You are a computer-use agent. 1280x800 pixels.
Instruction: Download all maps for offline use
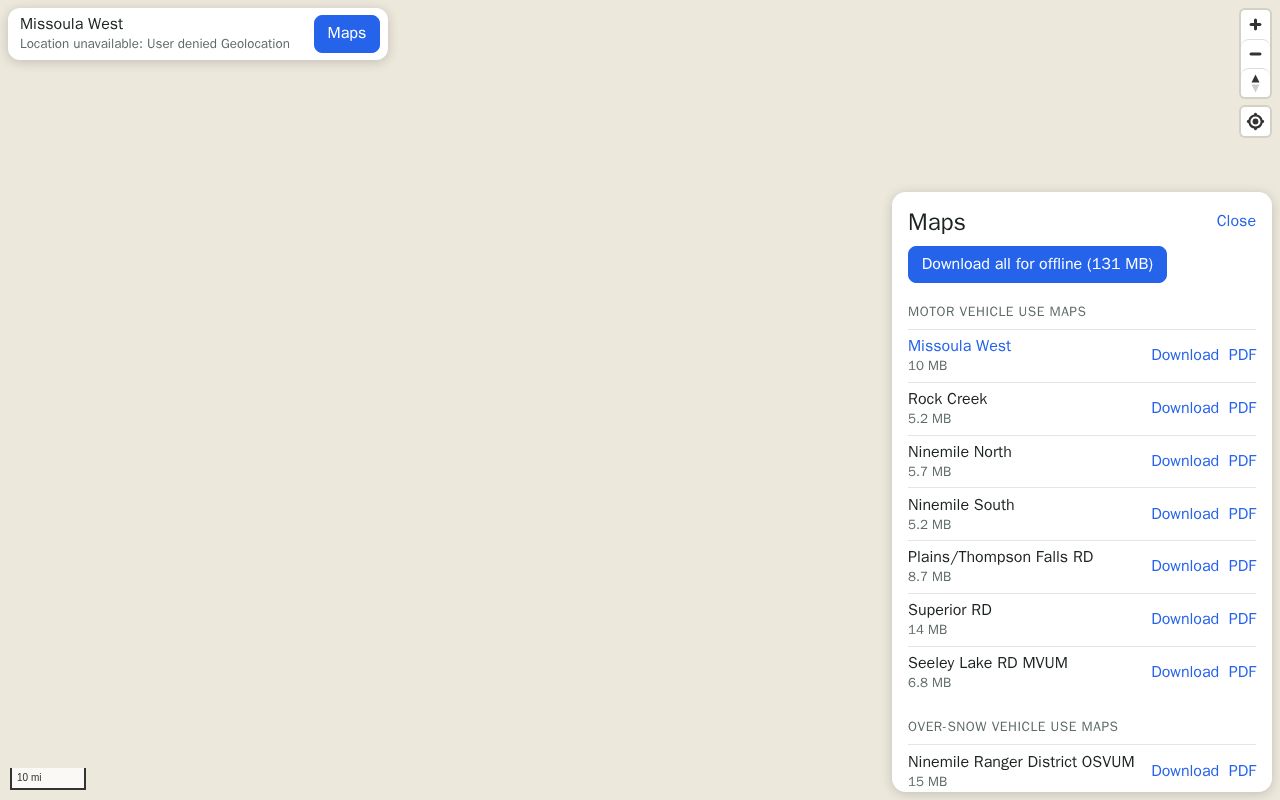point(1037,264)
